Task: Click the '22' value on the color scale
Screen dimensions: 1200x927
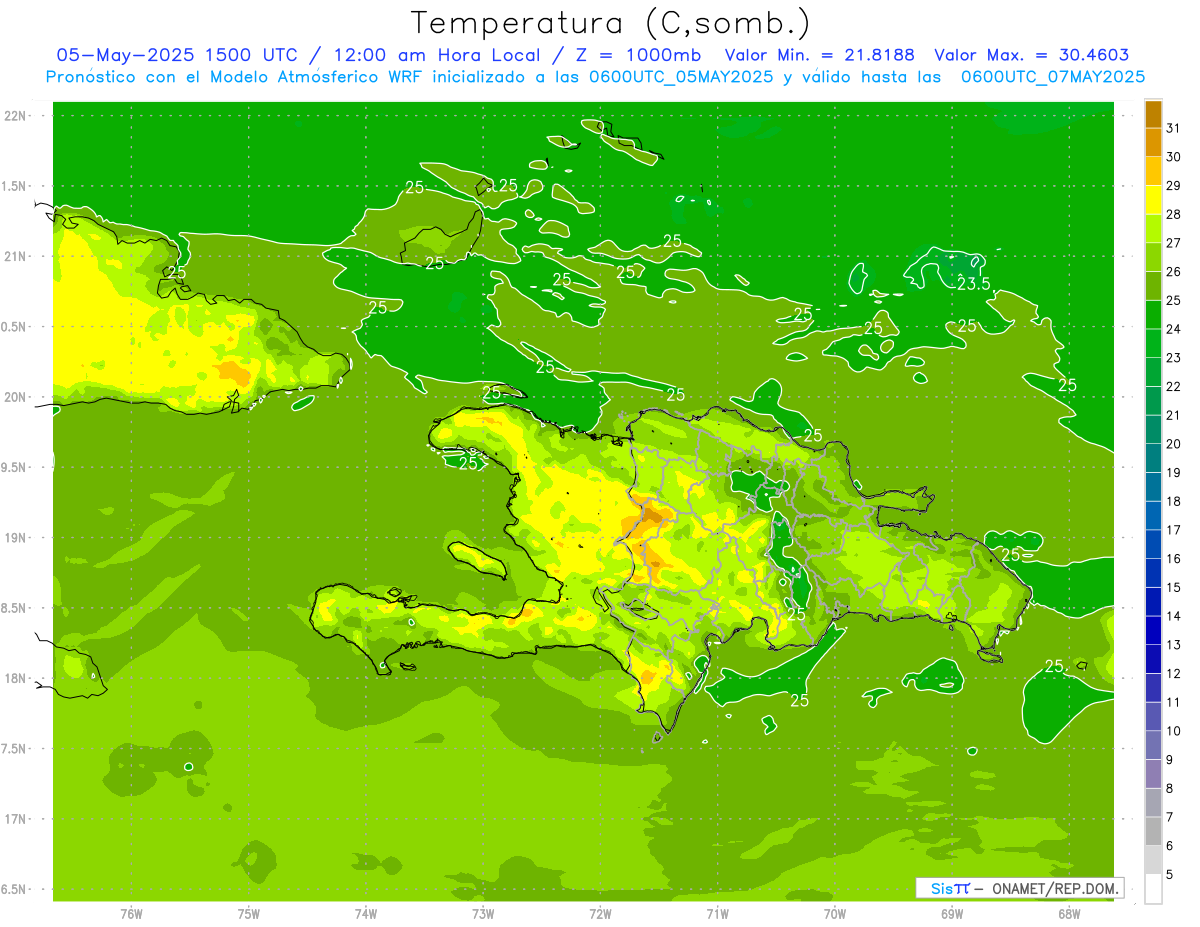Action: pos(1174,386)
